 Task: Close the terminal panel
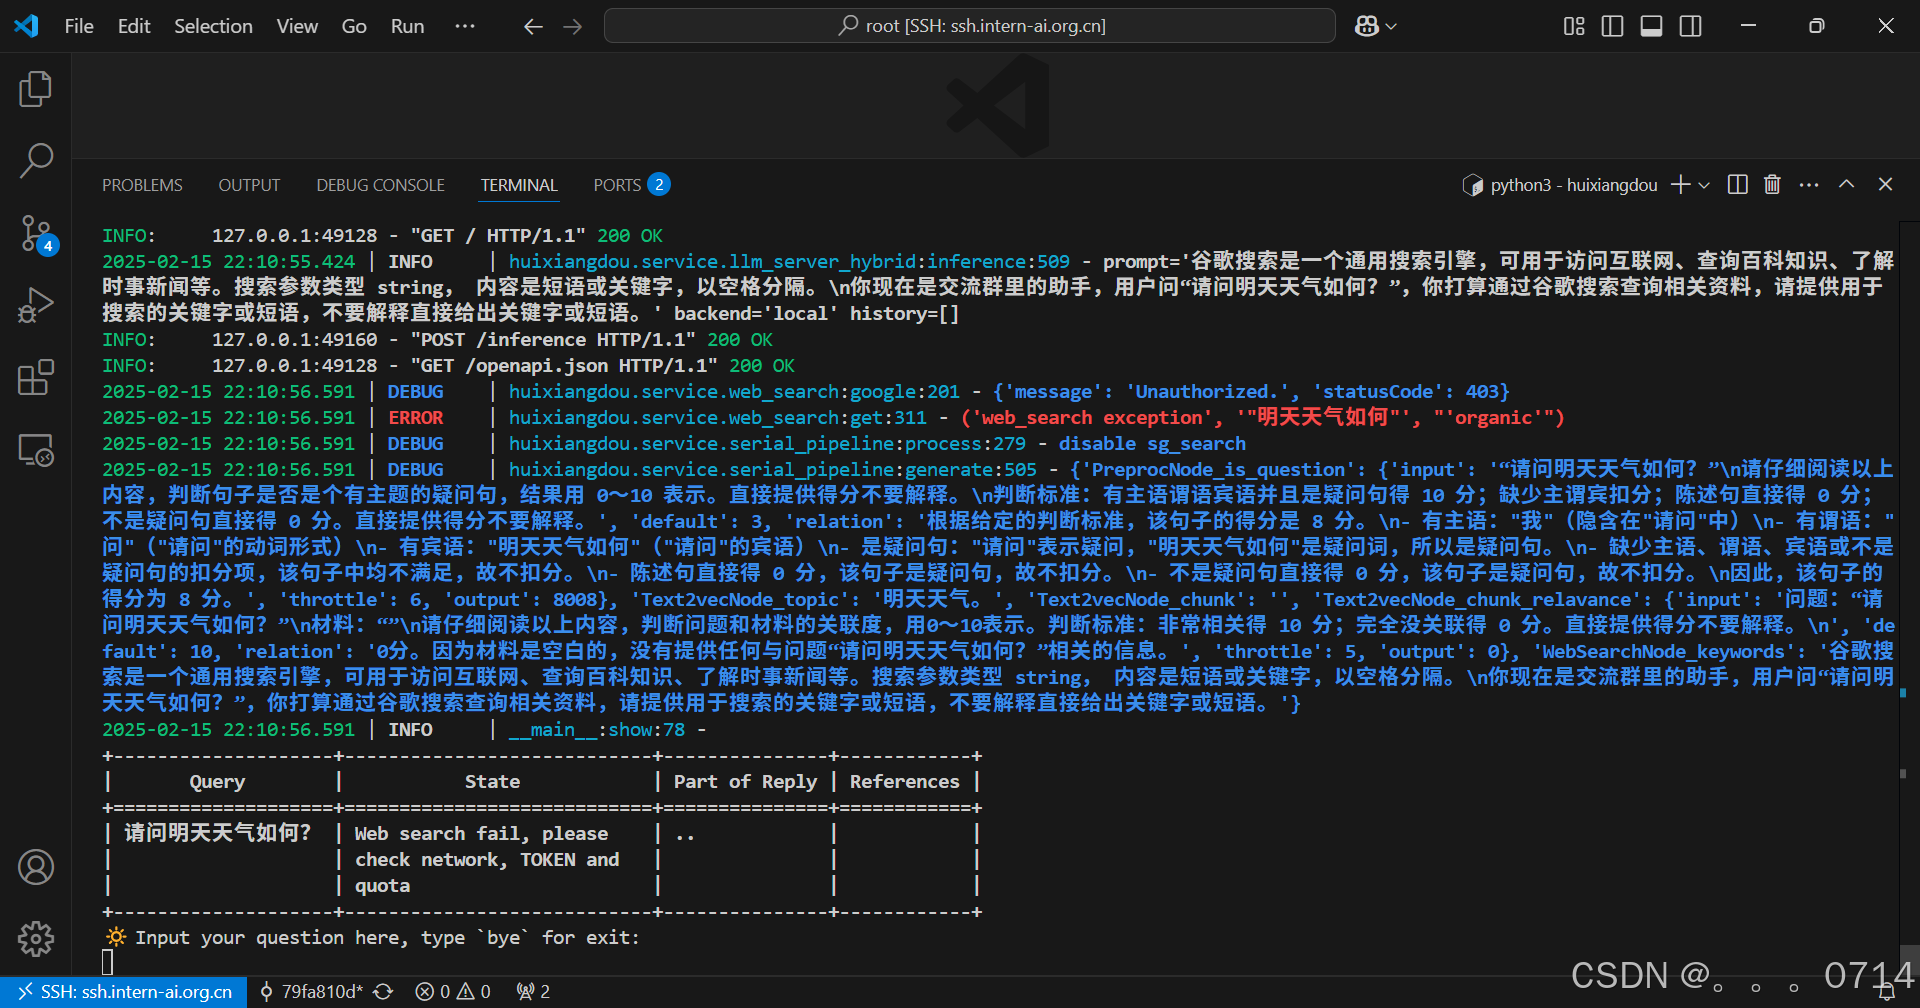[x=1885, y=185]
